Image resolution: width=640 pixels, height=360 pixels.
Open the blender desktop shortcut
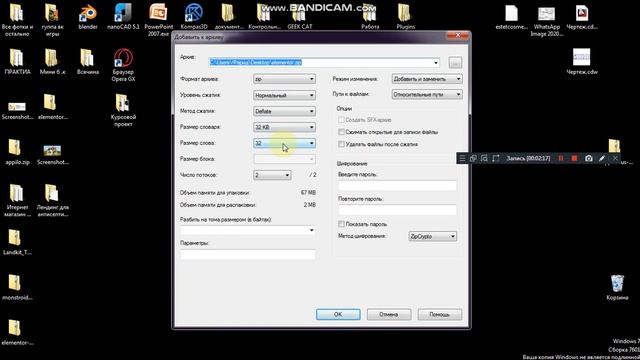point(88,17)
